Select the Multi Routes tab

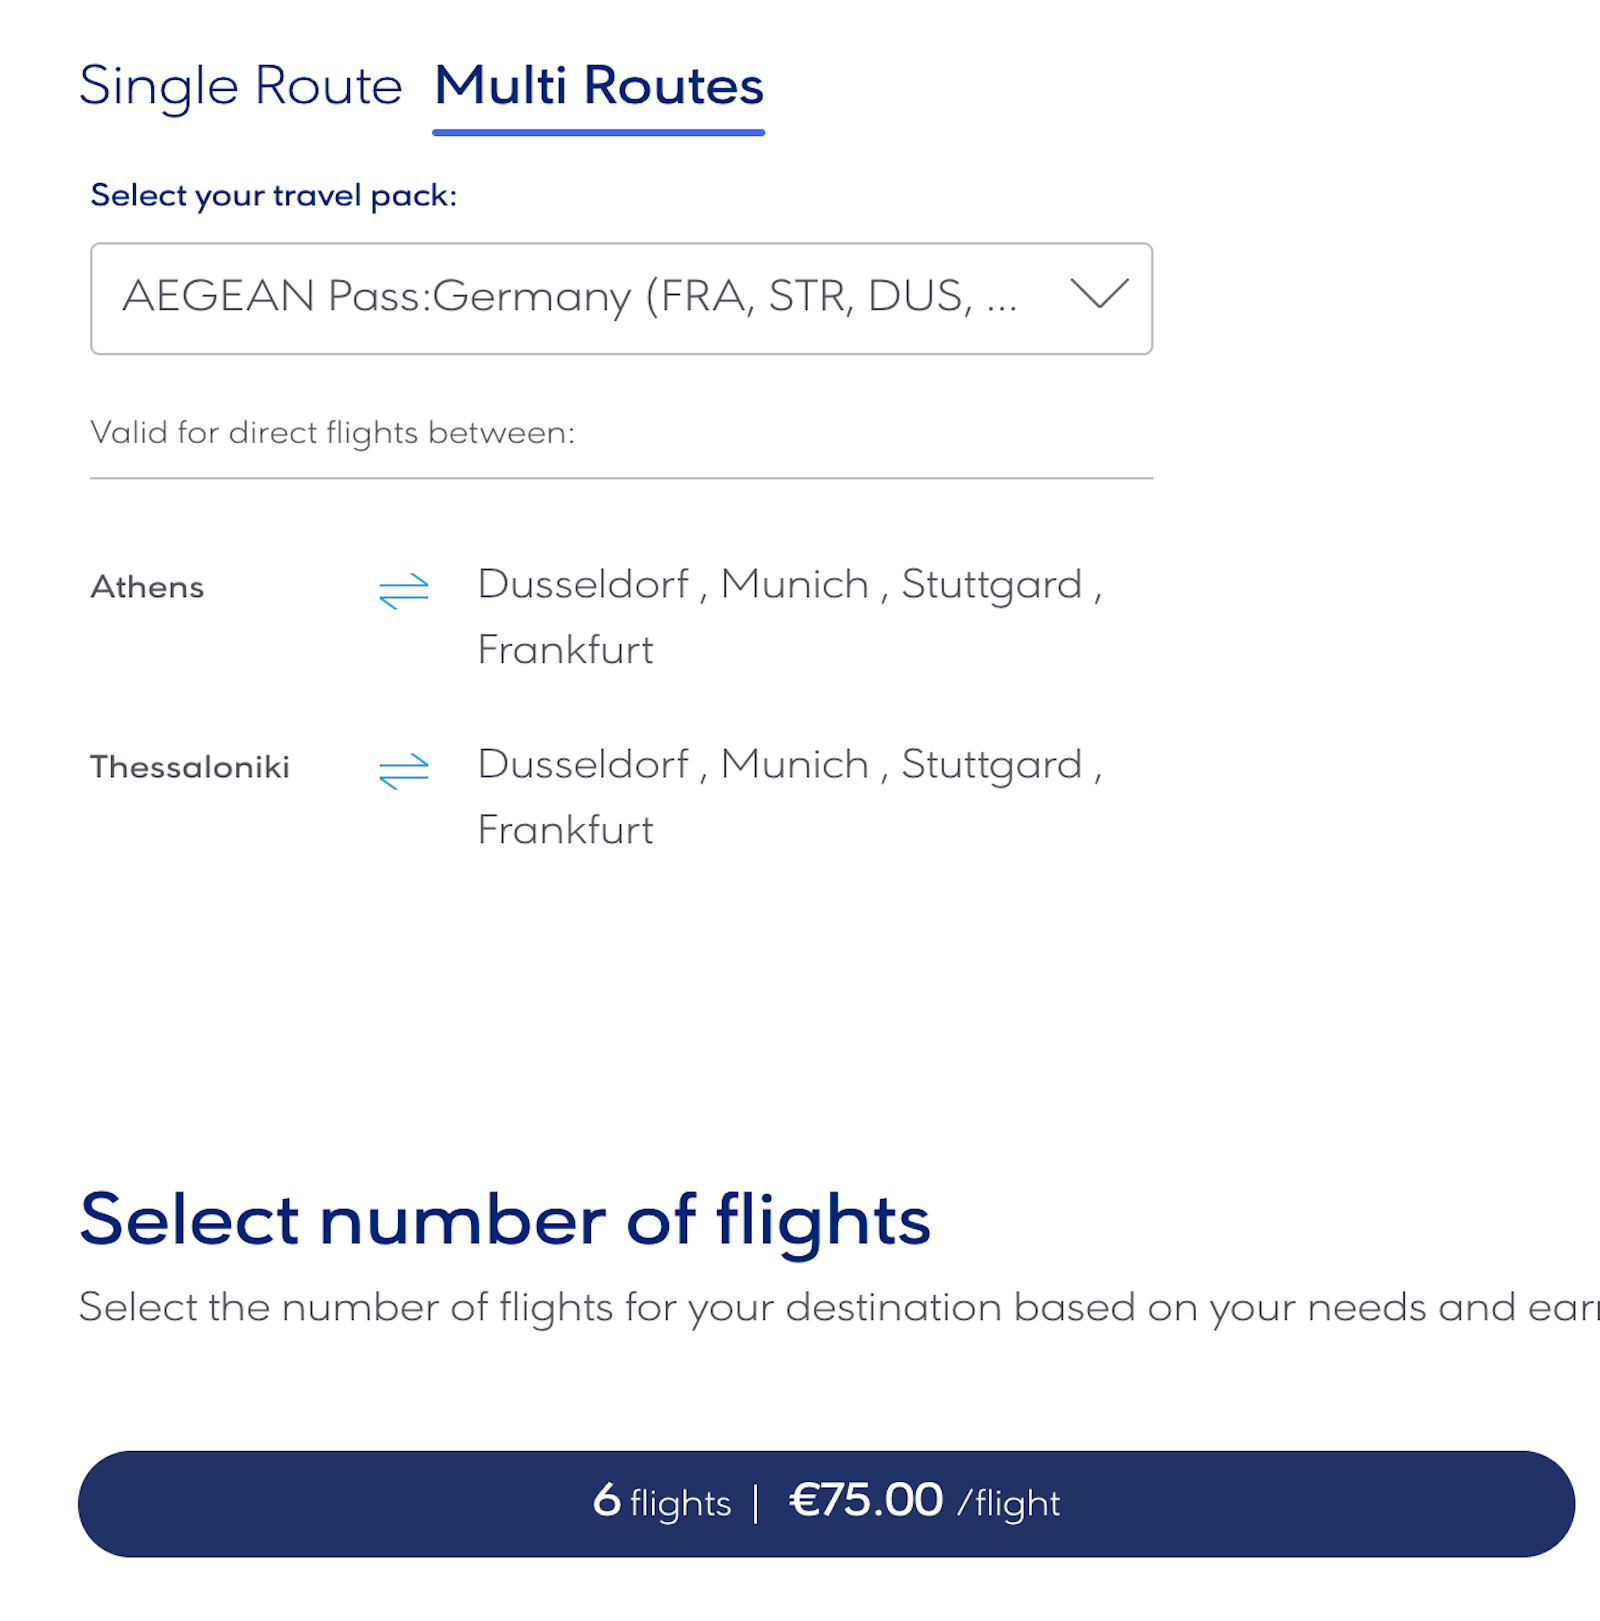pos(597,88)
